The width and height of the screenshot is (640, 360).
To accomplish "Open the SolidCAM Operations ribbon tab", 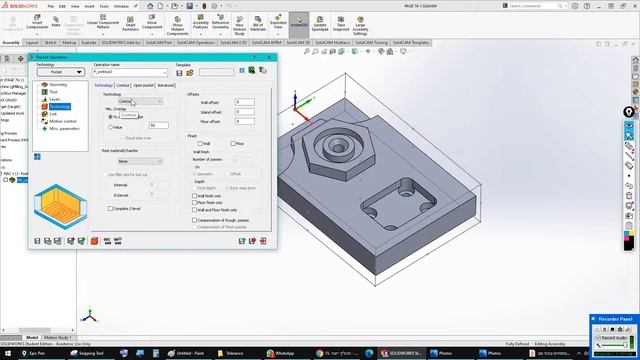I will [x=196, y=42].
